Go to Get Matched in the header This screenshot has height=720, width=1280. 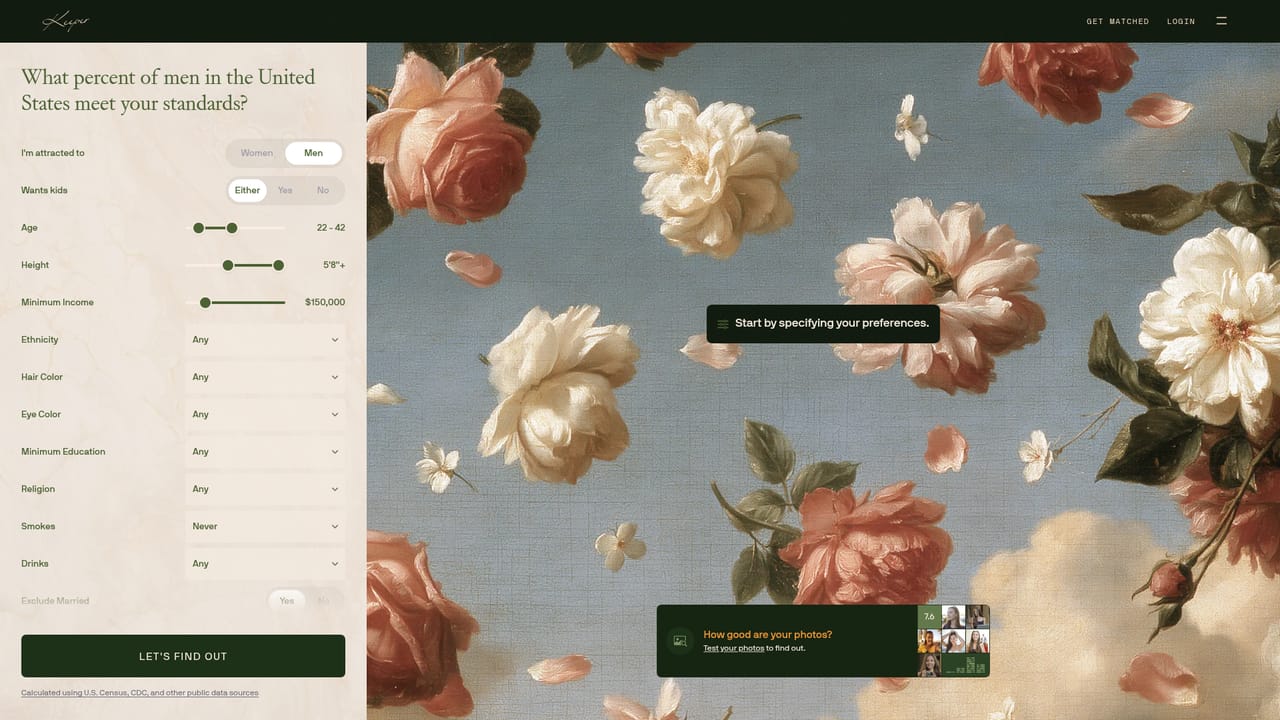pyautogui.click(x=1117, y=21)
